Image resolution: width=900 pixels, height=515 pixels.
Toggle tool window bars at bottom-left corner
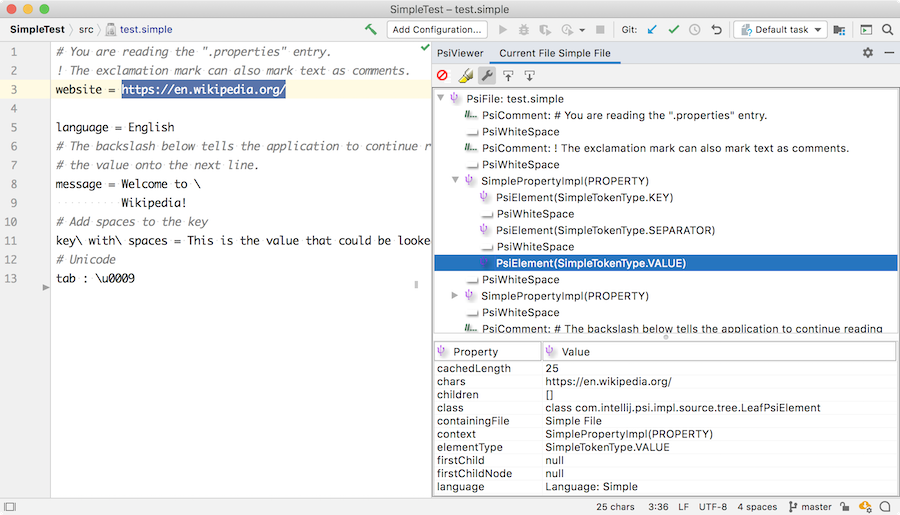click(11, 507)
